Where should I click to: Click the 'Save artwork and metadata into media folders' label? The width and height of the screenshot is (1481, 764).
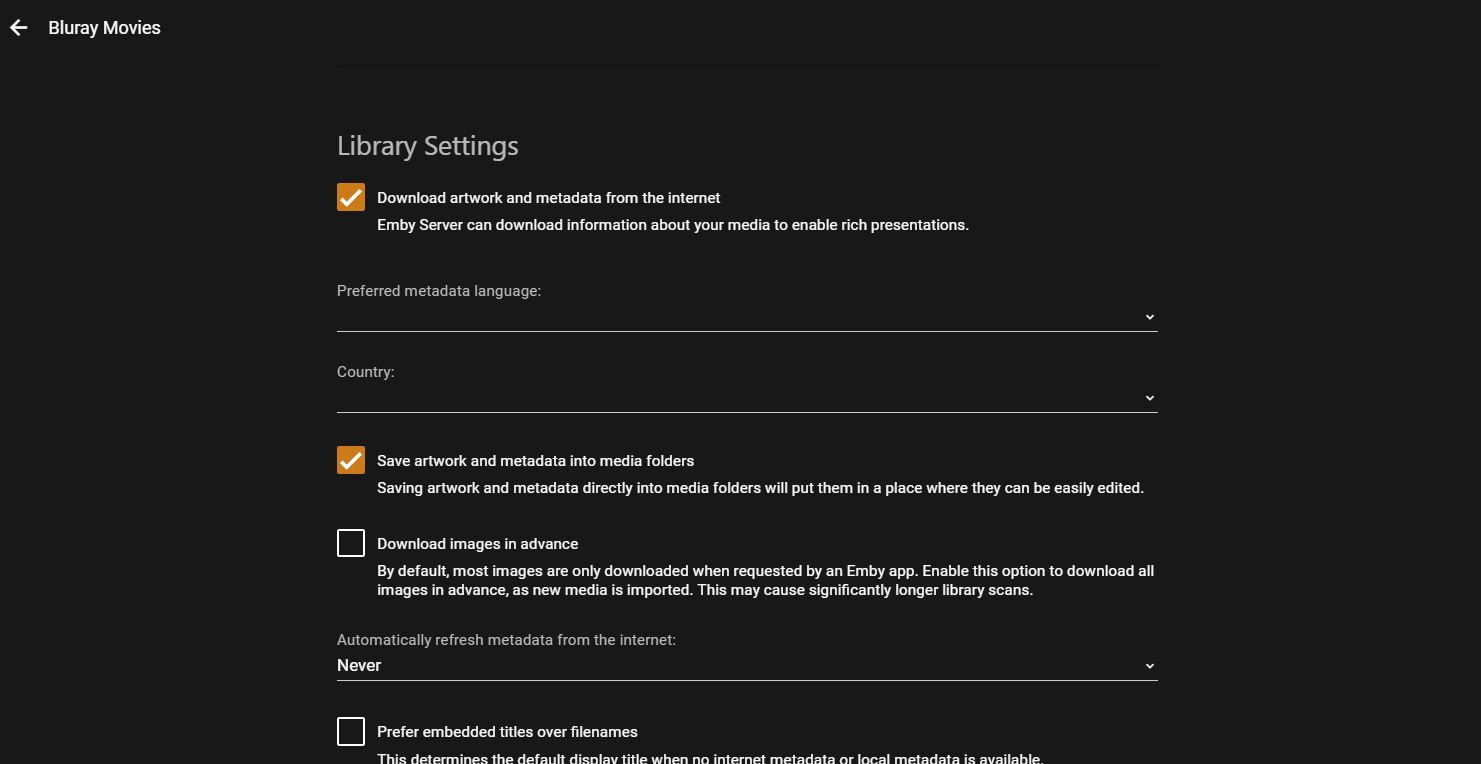[x=535, y=461]
